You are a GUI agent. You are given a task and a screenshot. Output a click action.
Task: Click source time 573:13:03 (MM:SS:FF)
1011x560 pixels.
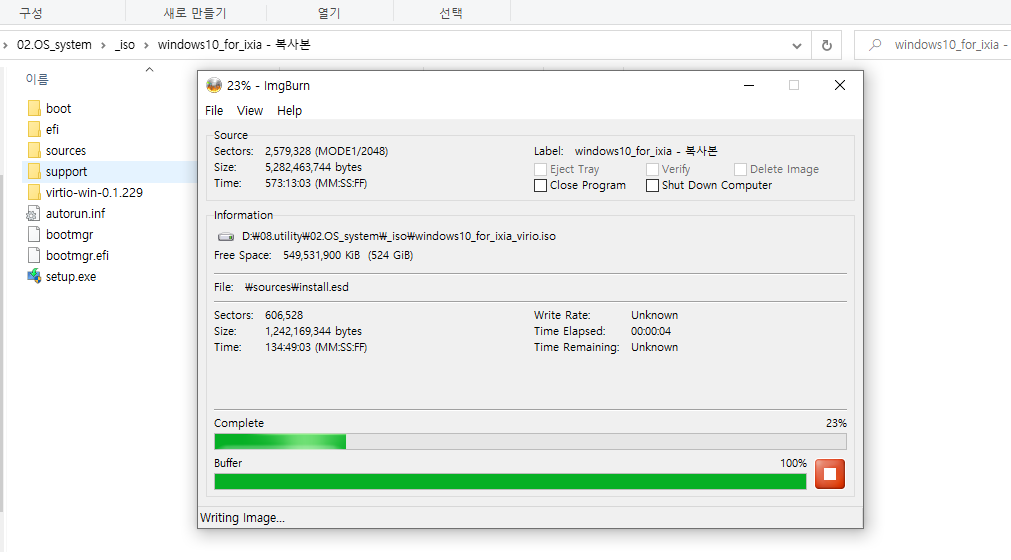coord(316,184)
